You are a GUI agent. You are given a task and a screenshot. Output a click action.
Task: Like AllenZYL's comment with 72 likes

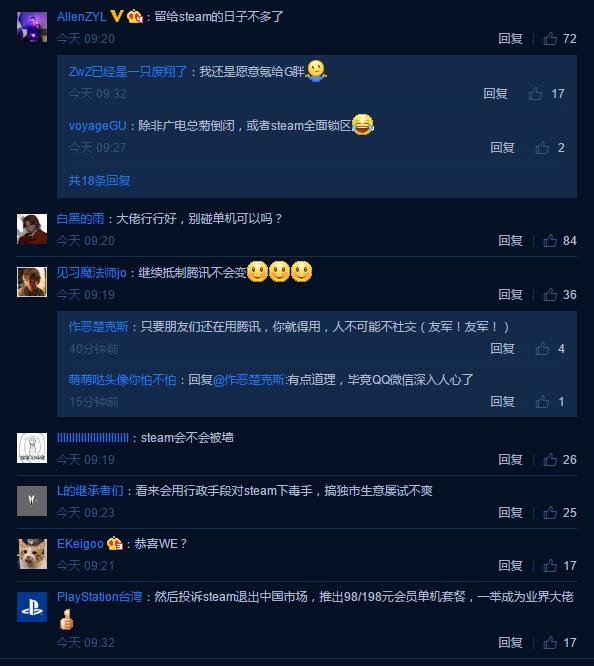click(550, 39)
